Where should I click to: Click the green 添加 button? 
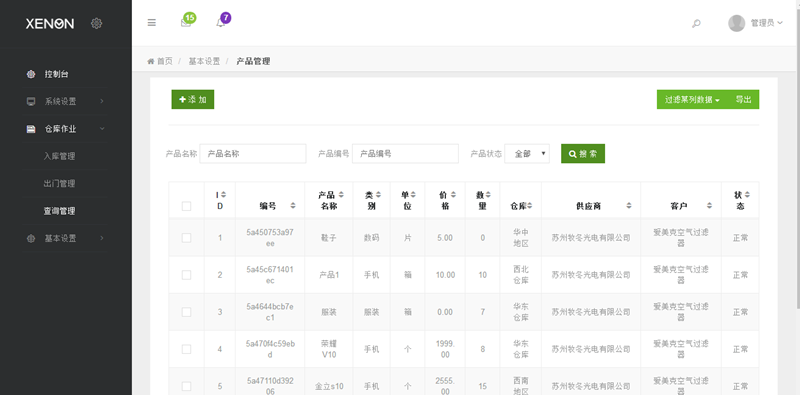coord(192,100)
